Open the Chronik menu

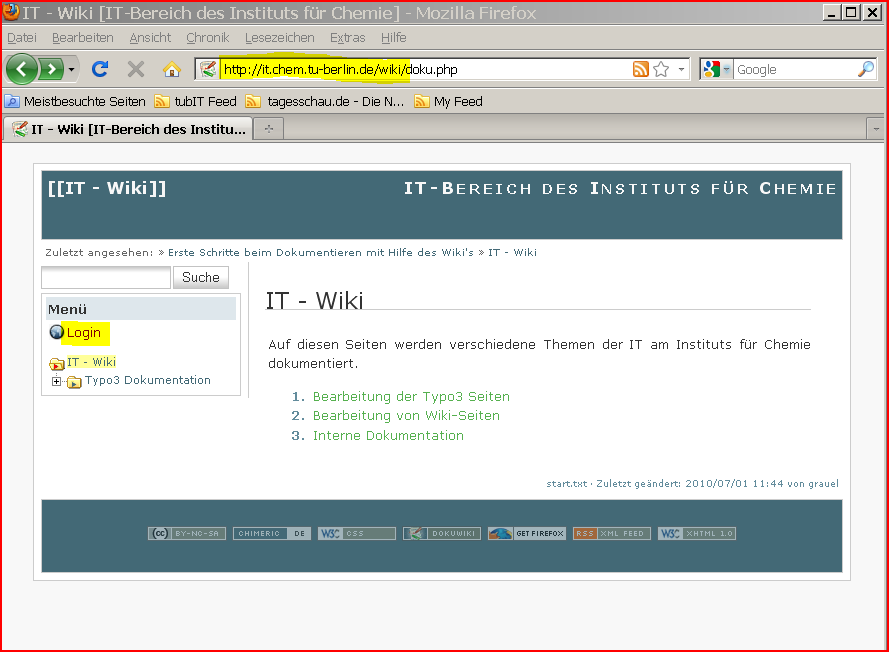tap(207, 38)
